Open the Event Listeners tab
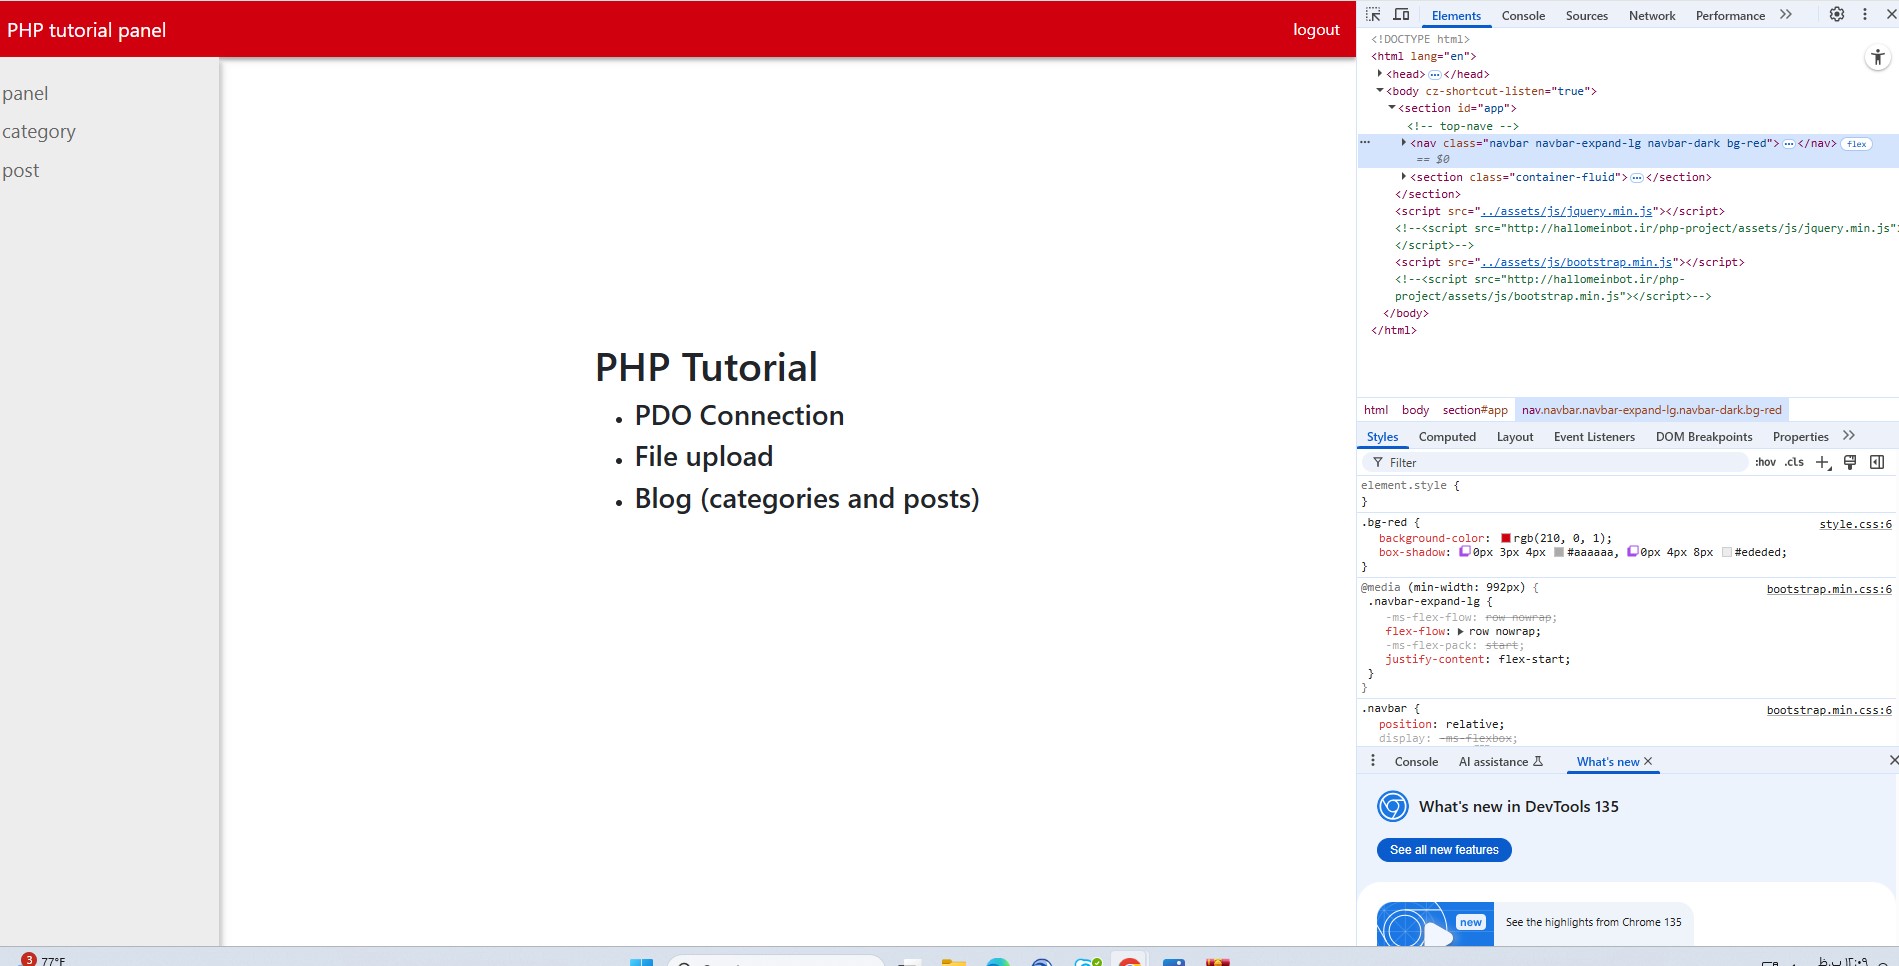Viewport: 1899px width, 966px height. pyautogui.click(x=1594, y=437)
